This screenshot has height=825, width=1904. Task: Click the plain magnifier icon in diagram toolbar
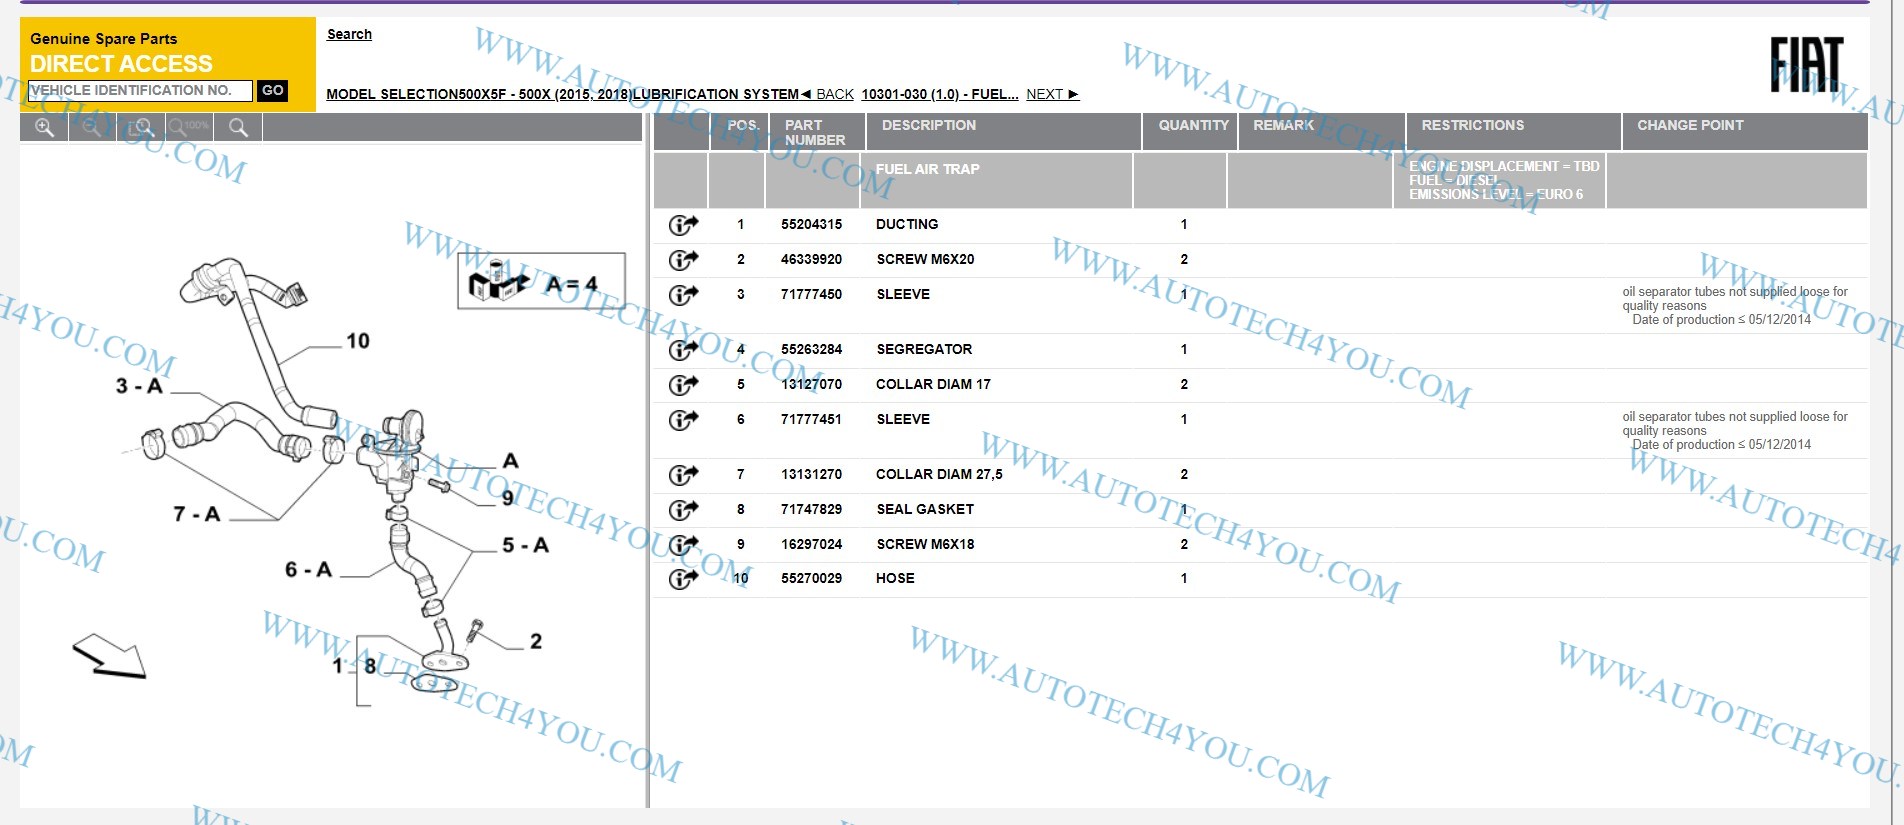[238, 127]
